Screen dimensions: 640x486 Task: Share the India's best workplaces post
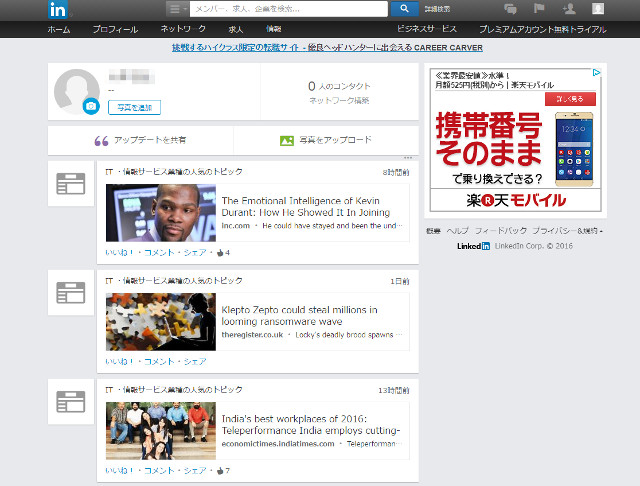coord(195,470)
